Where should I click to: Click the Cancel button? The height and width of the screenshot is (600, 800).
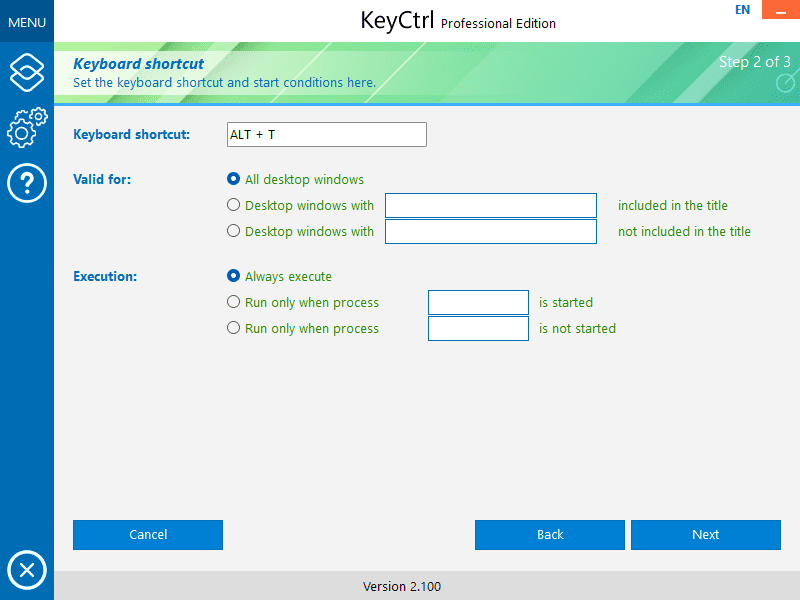coord(148,535)
